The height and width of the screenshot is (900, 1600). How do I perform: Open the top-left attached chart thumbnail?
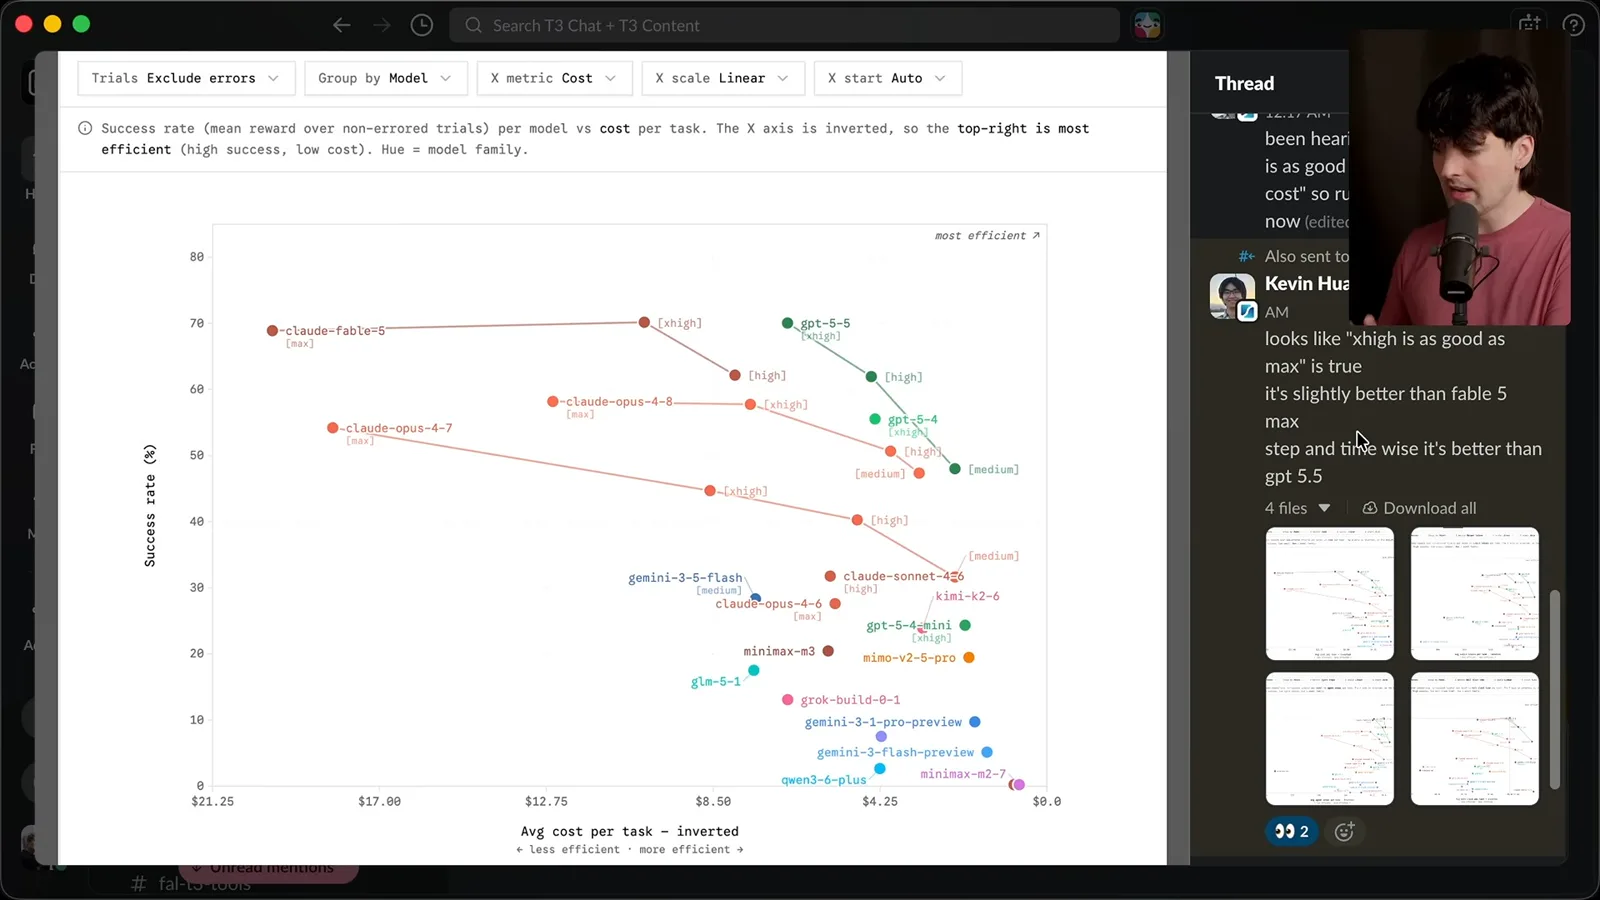tap(1329, 594)
